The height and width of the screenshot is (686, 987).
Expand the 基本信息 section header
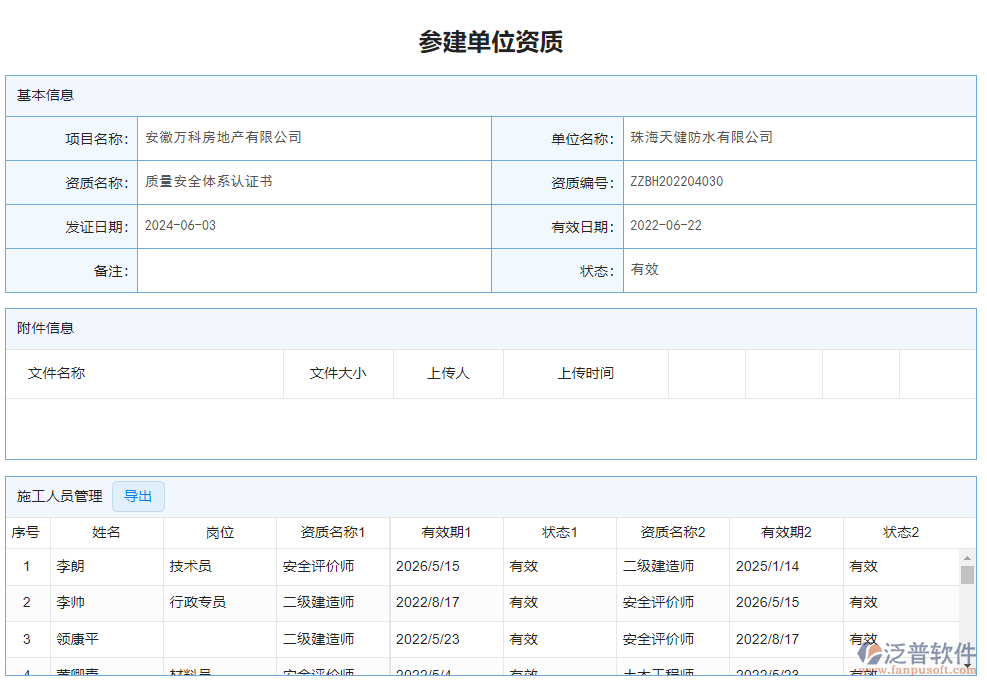pos(41,95)
